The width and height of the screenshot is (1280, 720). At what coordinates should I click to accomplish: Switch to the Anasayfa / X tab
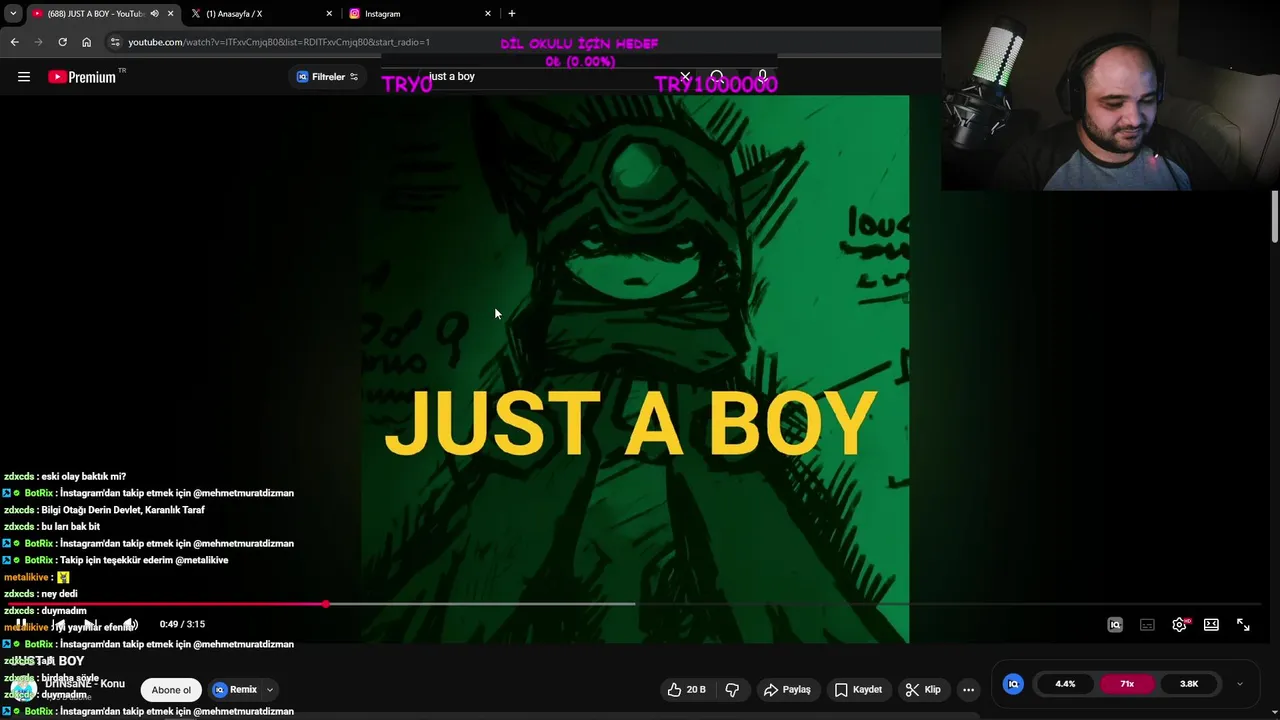pyautogui.click(x=262, y=14)
